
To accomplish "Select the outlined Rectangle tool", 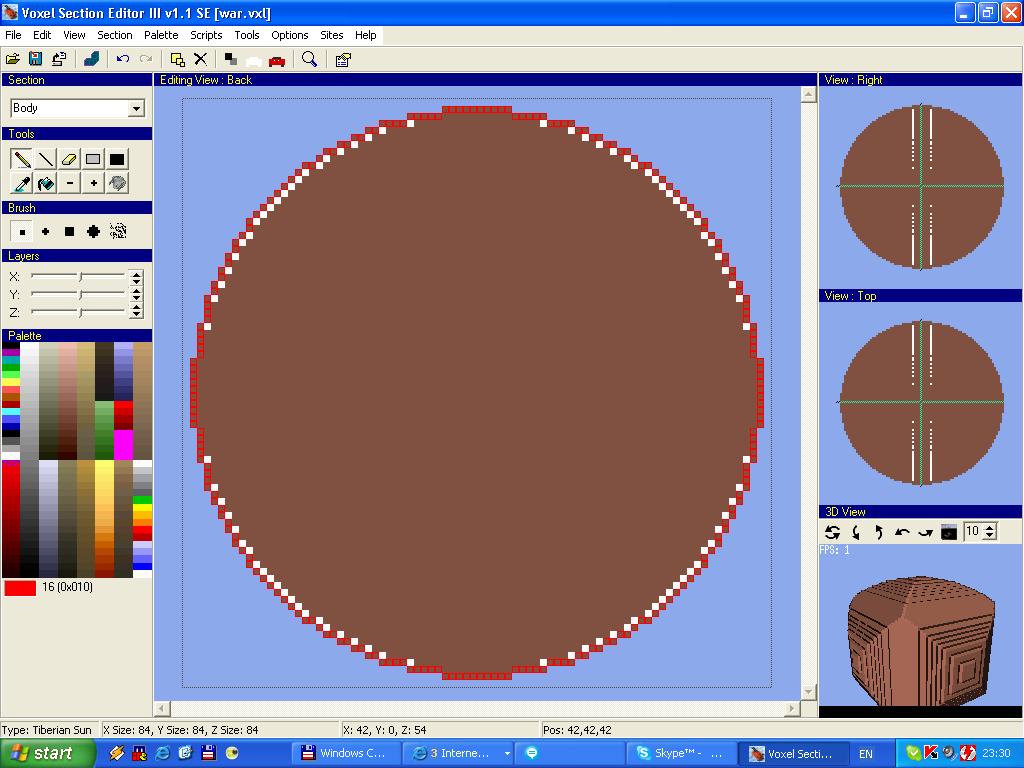I will pyautogui.click(x=93, y=159).
